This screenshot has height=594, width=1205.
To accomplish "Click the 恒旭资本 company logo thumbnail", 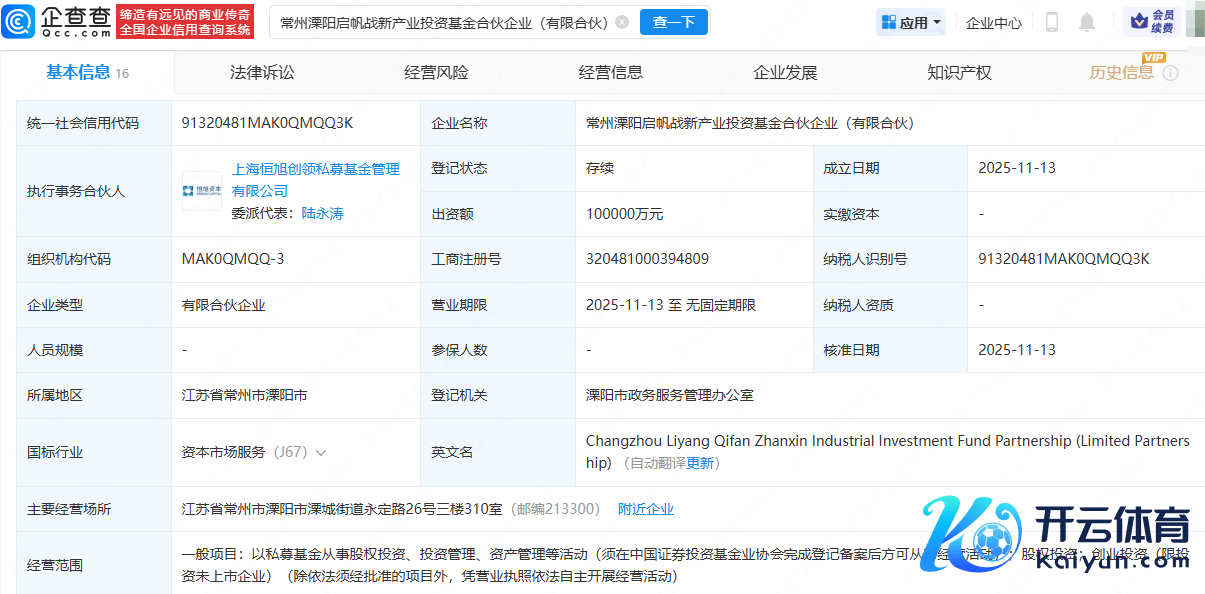I will tap(202, 191).
